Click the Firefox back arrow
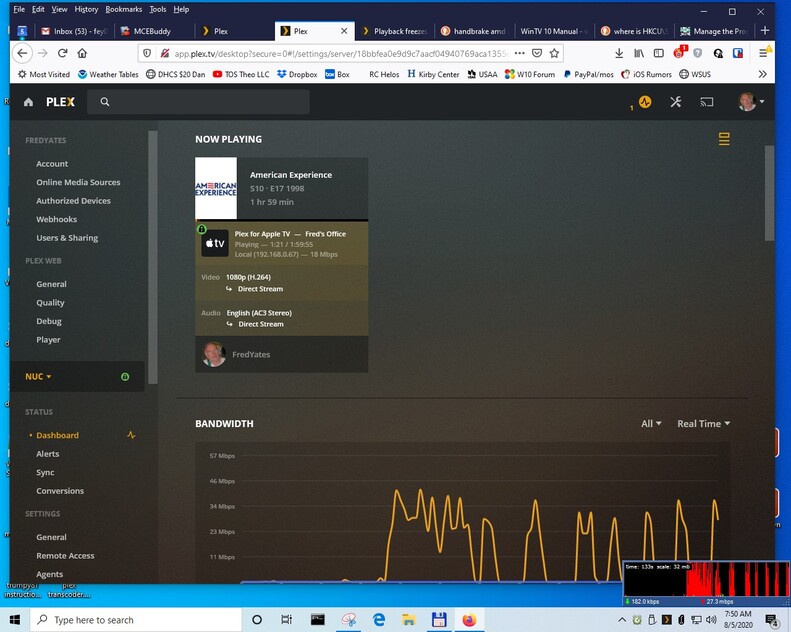 click(x=22, y=53)
